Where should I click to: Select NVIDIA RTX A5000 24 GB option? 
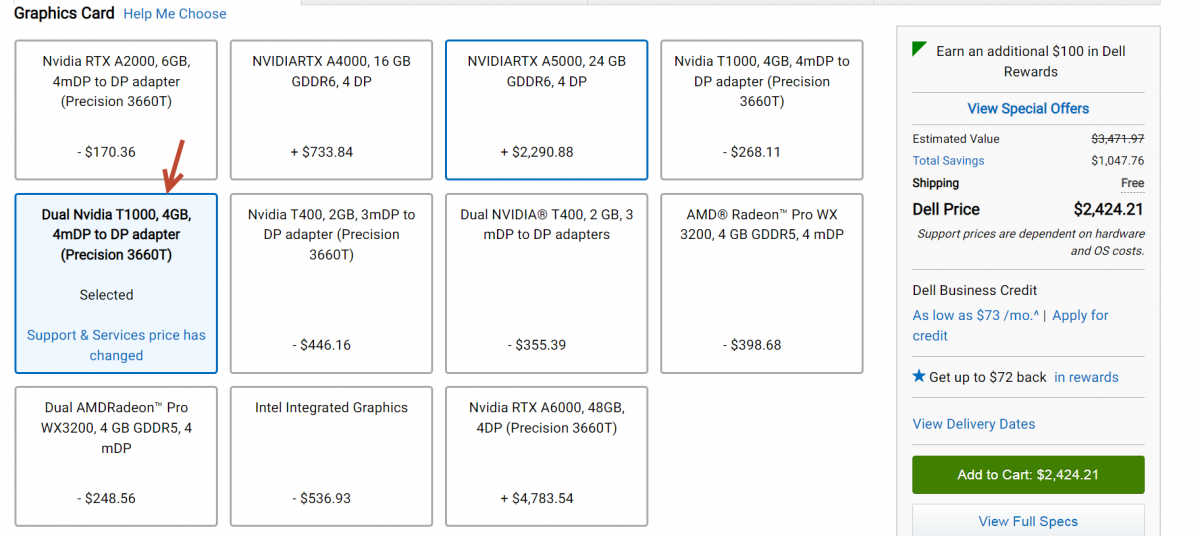(547, 110)
